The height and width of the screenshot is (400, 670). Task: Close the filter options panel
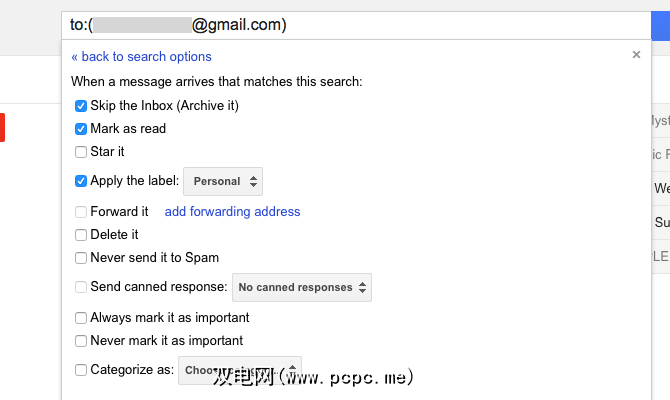point(636,55)
